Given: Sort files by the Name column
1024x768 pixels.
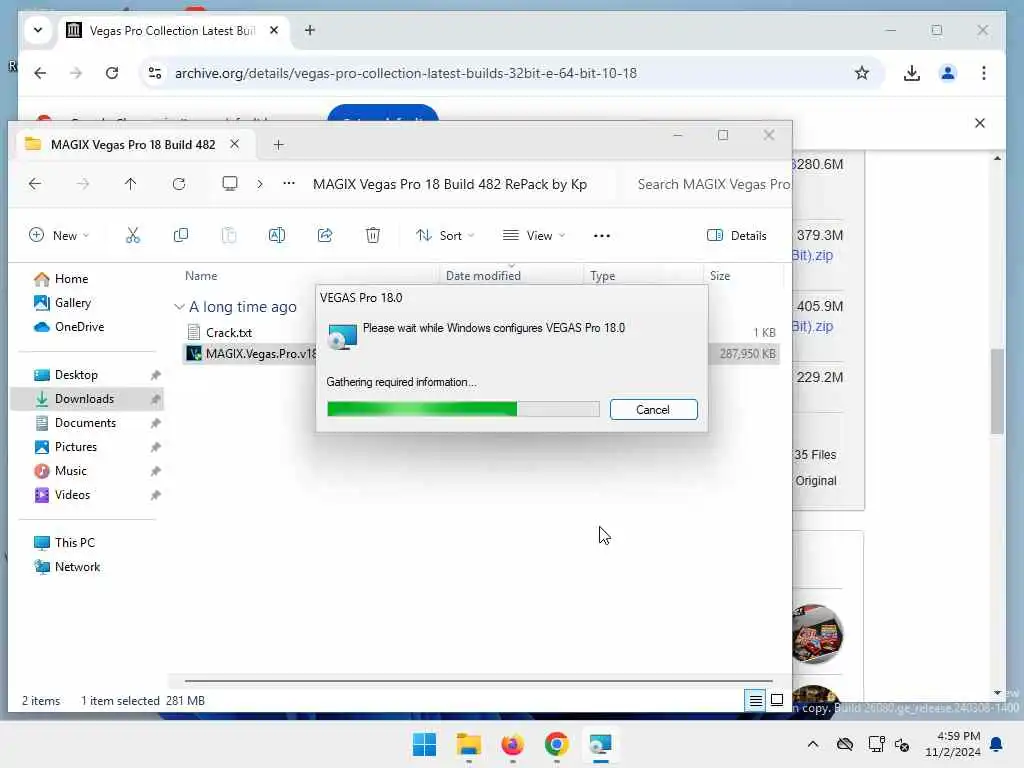Looking at the screenshot, I should click(201, 276).
